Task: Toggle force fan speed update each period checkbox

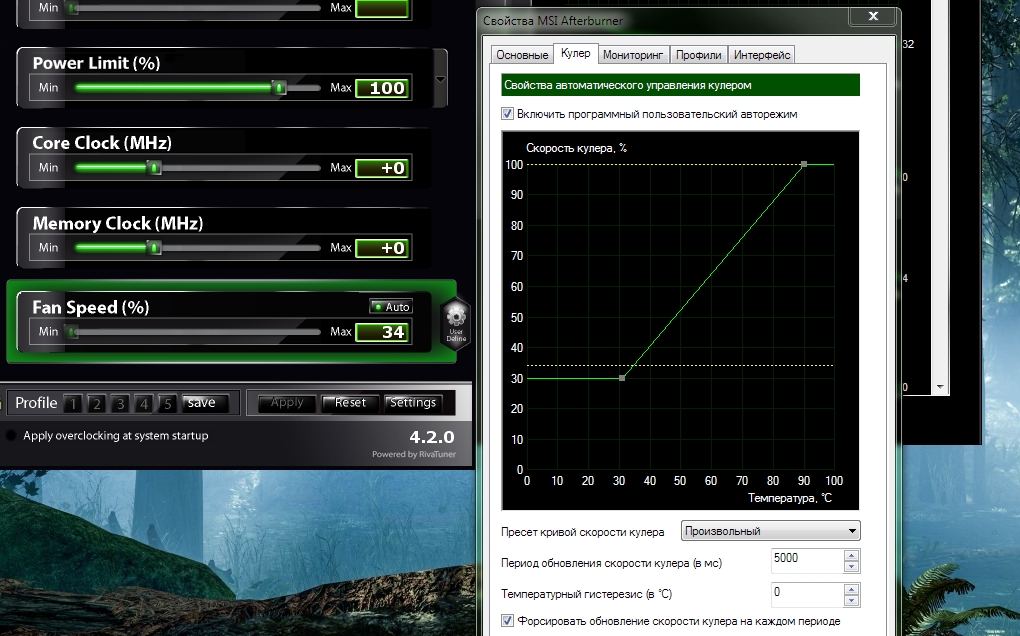Action: tap(507, 621)
